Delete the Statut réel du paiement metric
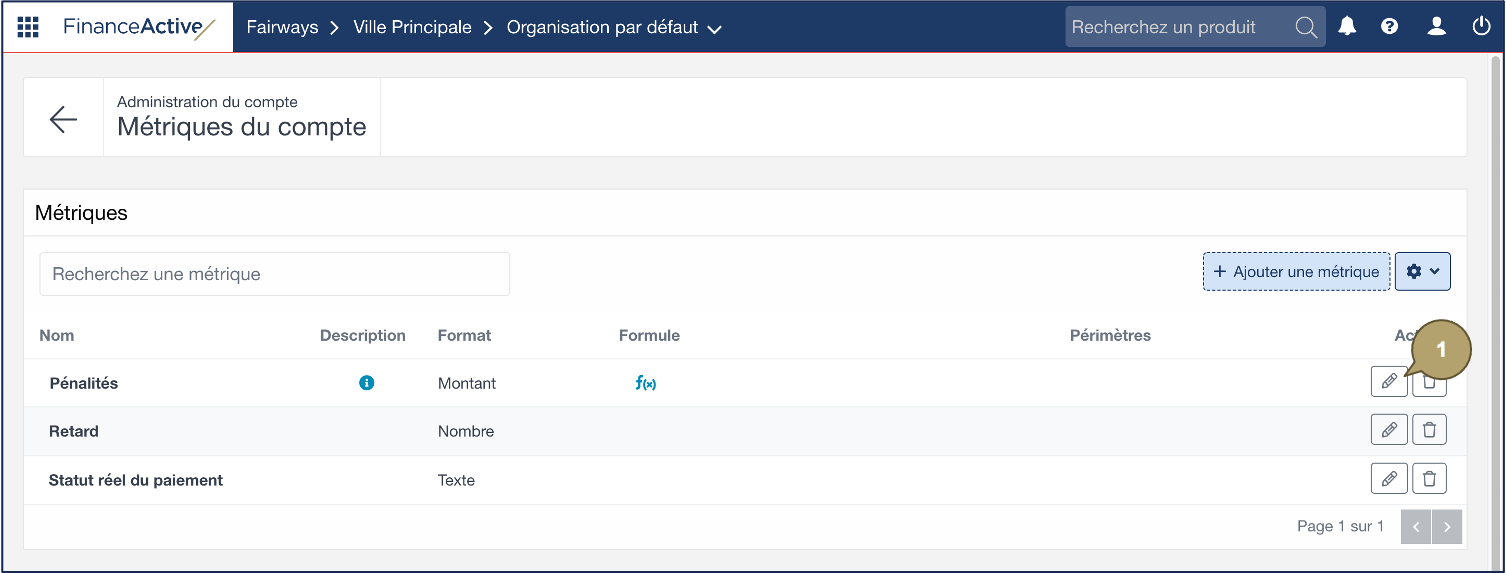The image size is (1506, 573). pos(1429,479)
